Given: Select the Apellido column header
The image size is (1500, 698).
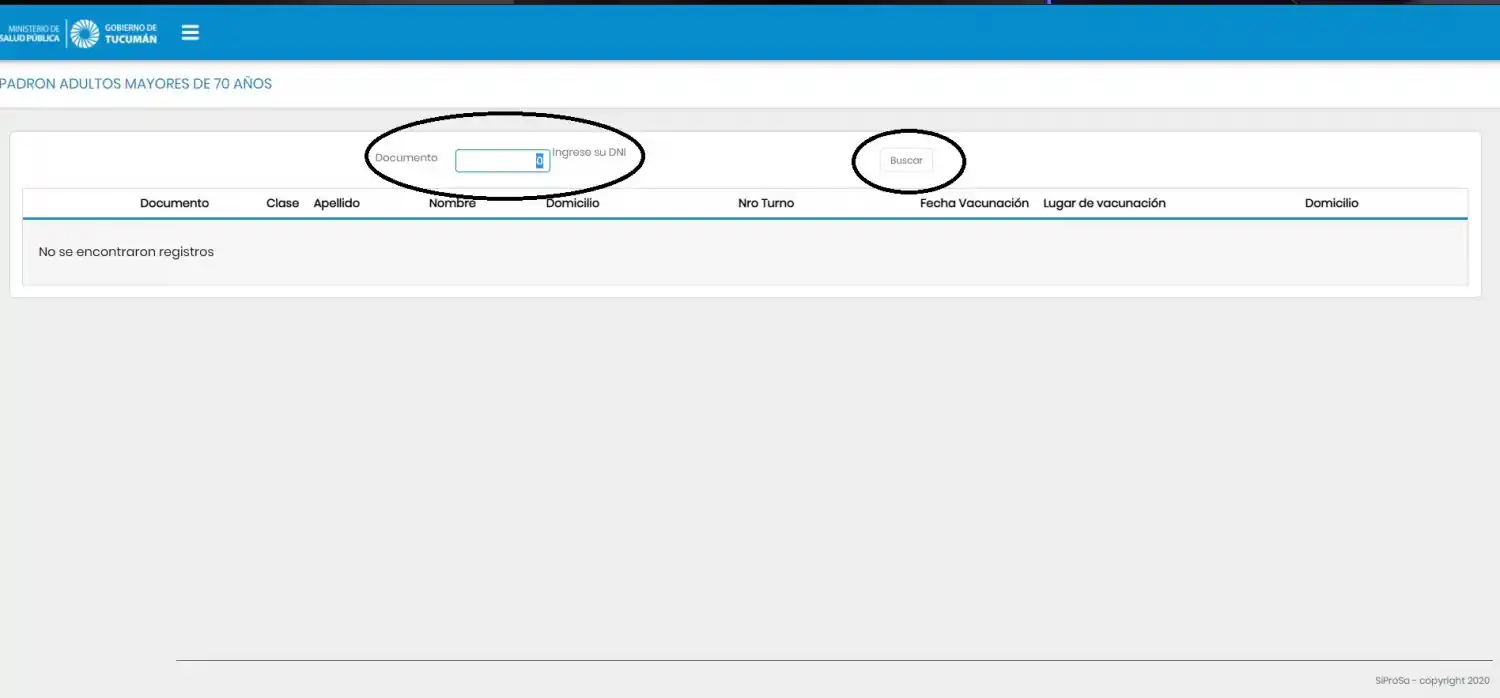Looking at the screenshot, I should click(336, 203).
